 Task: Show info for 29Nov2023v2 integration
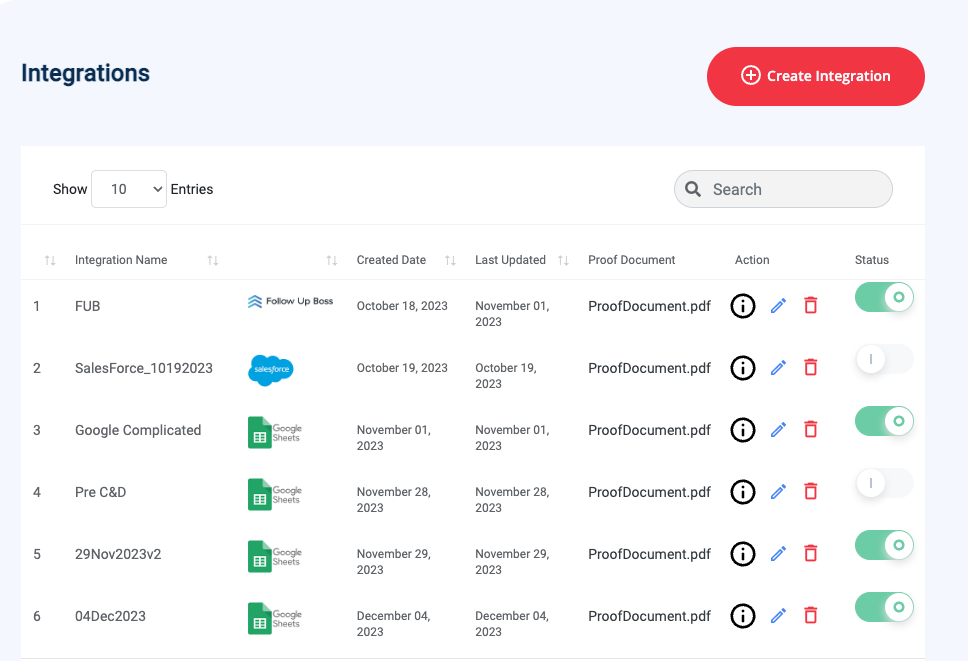742,554
